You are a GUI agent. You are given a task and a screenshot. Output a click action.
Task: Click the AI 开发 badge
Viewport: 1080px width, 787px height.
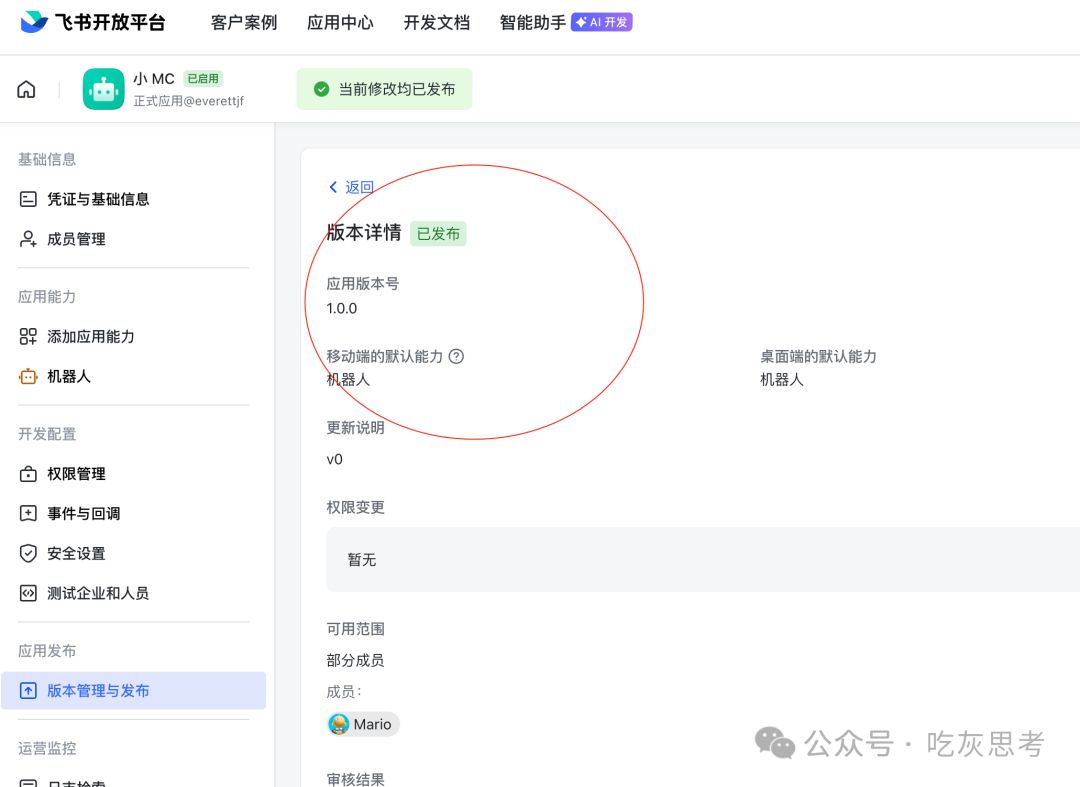602,22
